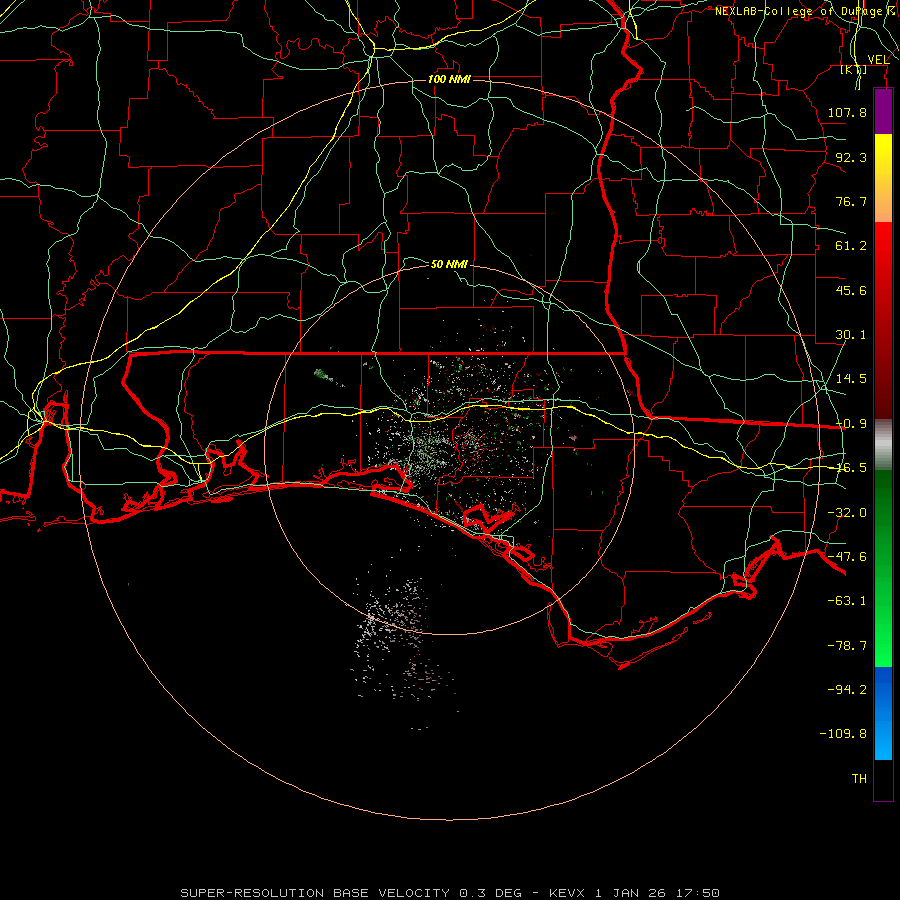Click the gray near-zero segment of the color bar
Screen dimensions: 900x900
[883, 444]
